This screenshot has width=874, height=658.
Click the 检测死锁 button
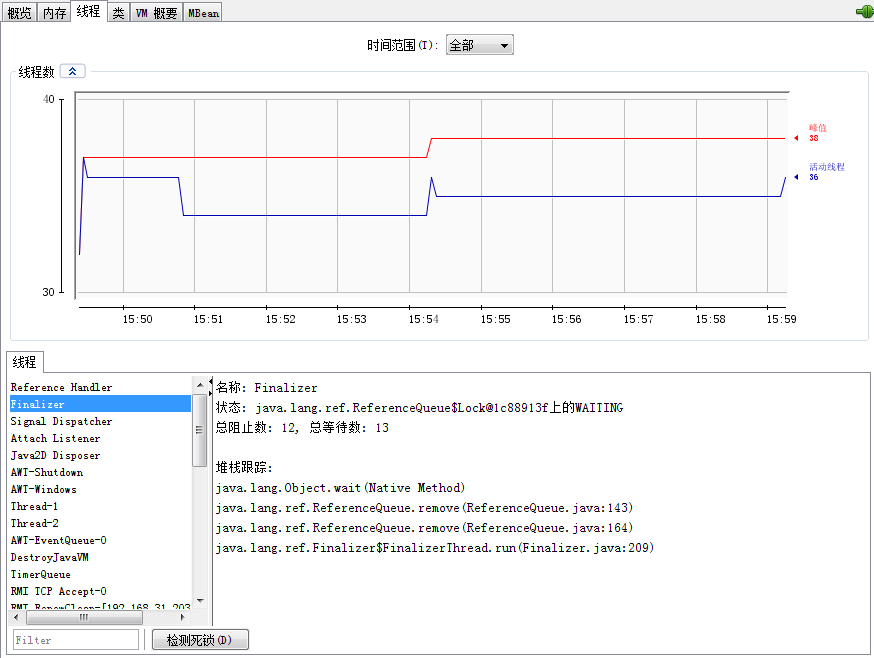(x=199, y=639)
